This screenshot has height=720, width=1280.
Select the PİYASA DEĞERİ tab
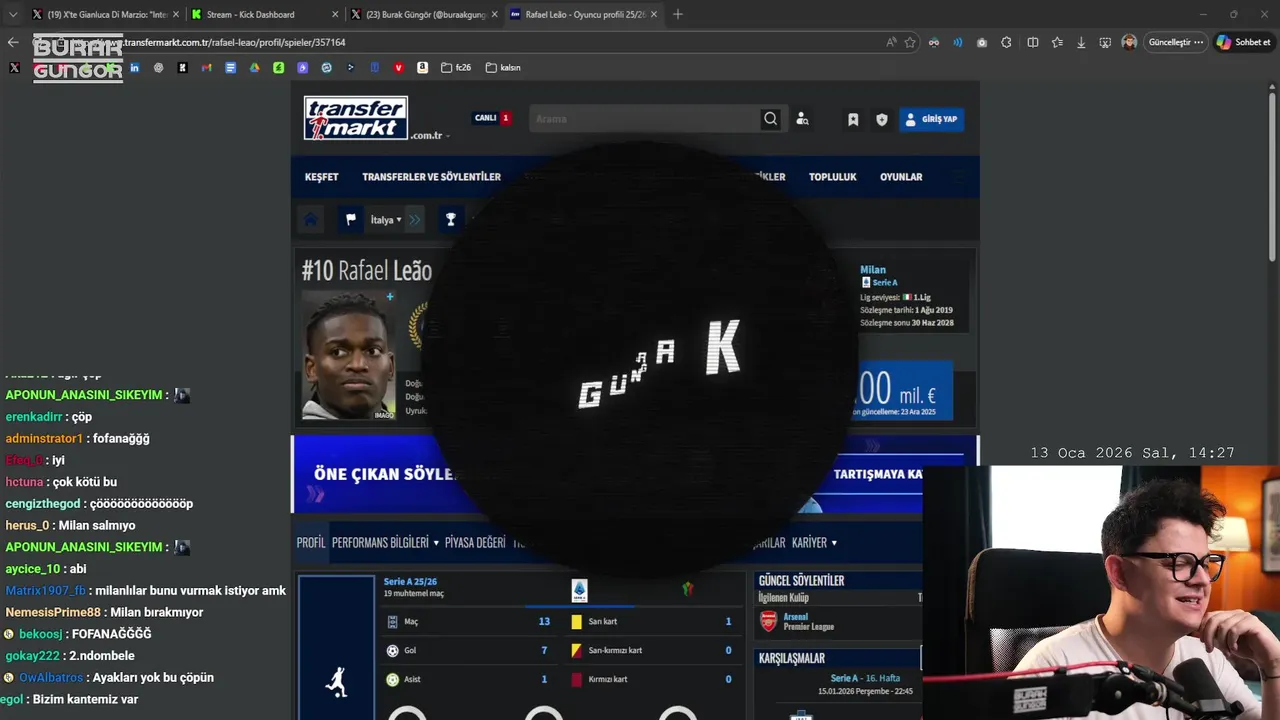coord(475,543)
